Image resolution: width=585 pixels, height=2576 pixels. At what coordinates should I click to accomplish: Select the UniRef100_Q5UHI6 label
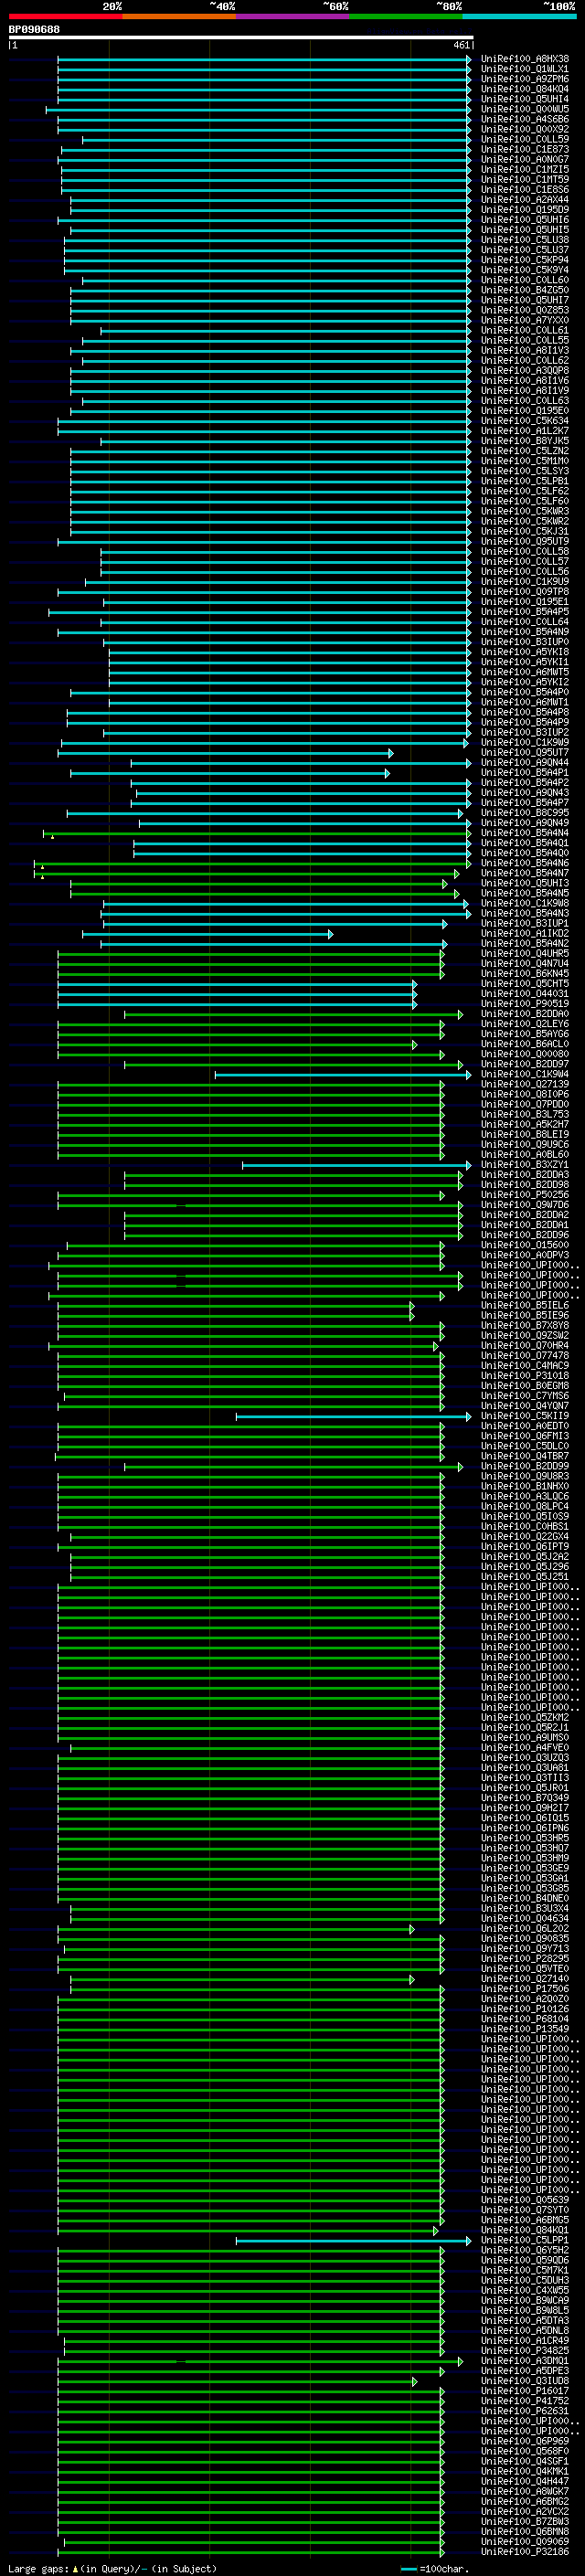point(525,220)
